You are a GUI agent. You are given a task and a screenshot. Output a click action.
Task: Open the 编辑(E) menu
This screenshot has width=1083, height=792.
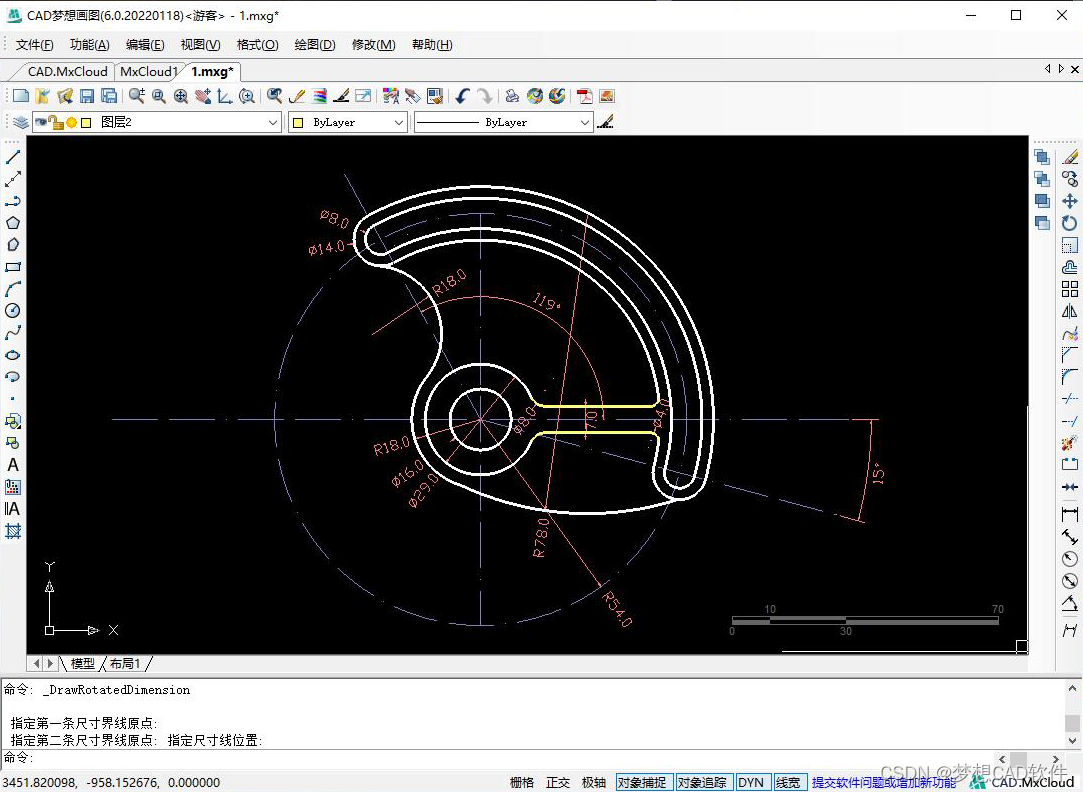pos(145,45)
